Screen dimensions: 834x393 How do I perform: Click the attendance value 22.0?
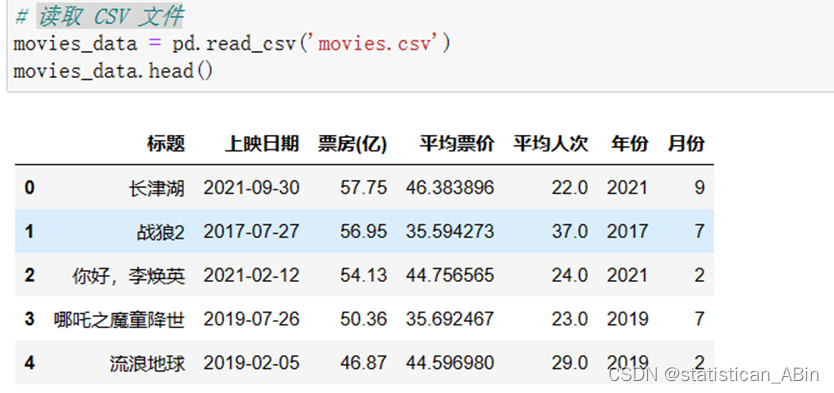pyautogui.click(x=570, y=188)
